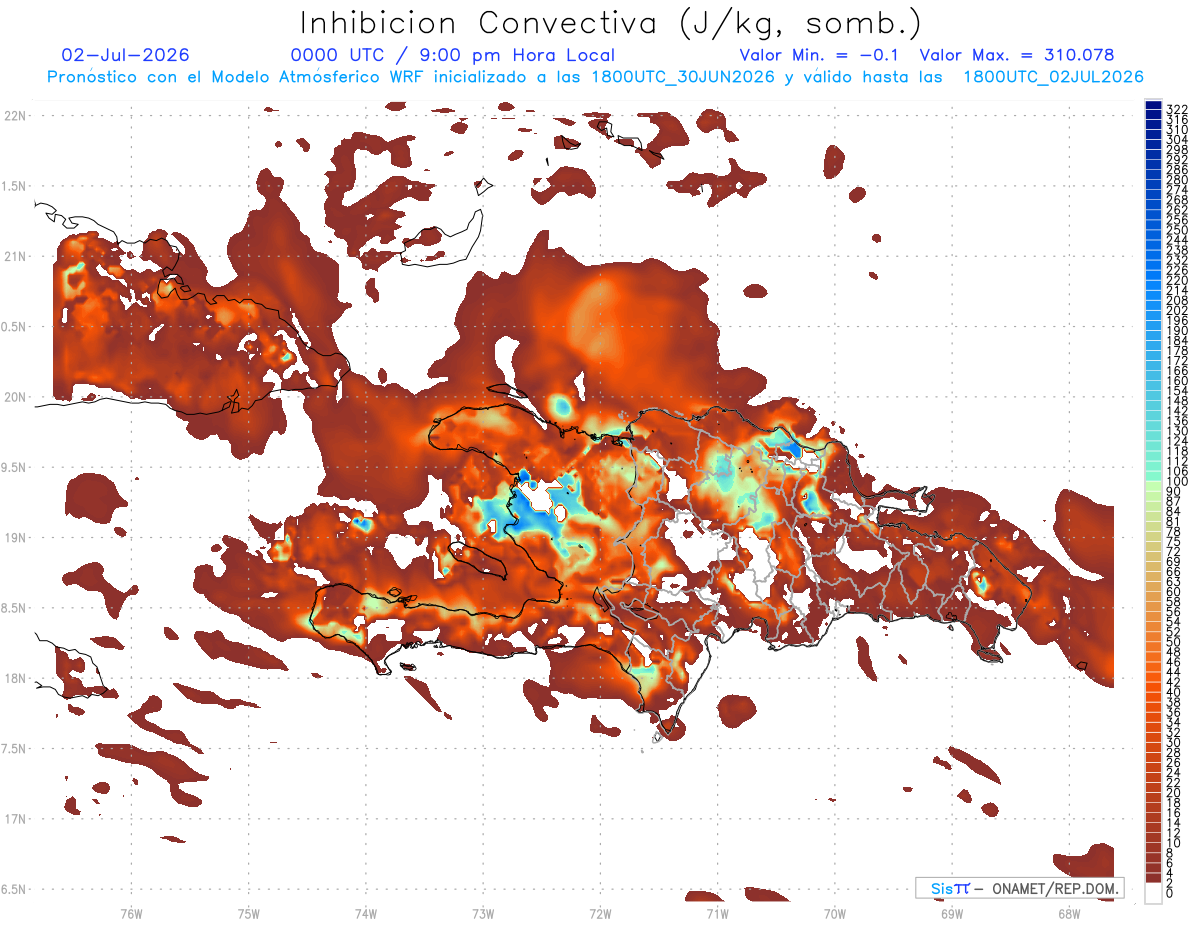
Task: Click the pale green swatch beside value 100
Action: coord(1153,485)
